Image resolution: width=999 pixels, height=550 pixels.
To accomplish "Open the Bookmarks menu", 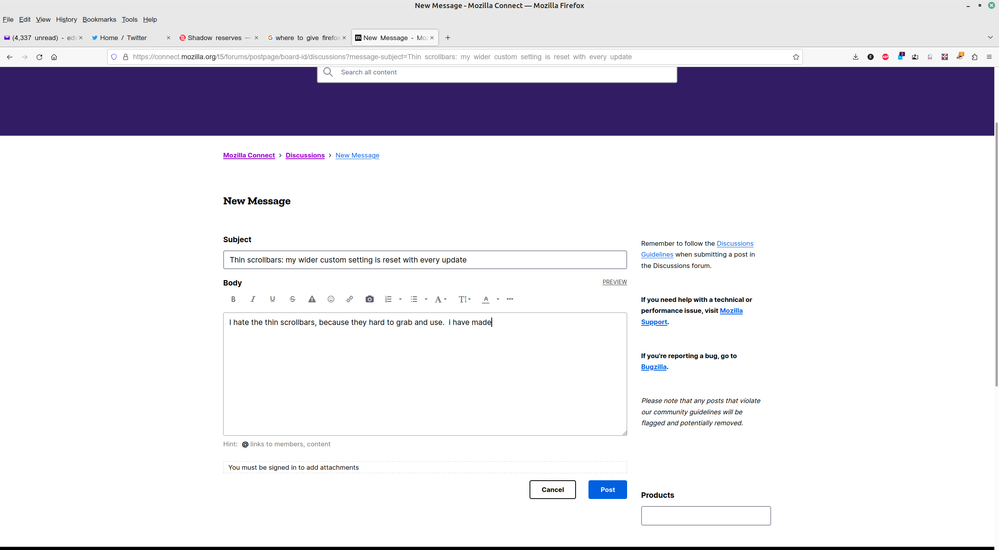I will coord(99,19).
